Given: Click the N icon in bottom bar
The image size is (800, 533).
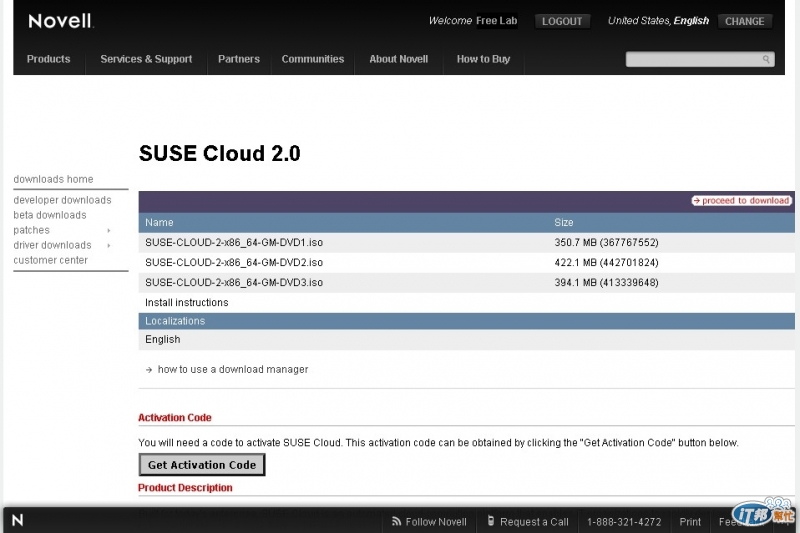Looking at the screenshot, I should [x=17, y=520].
